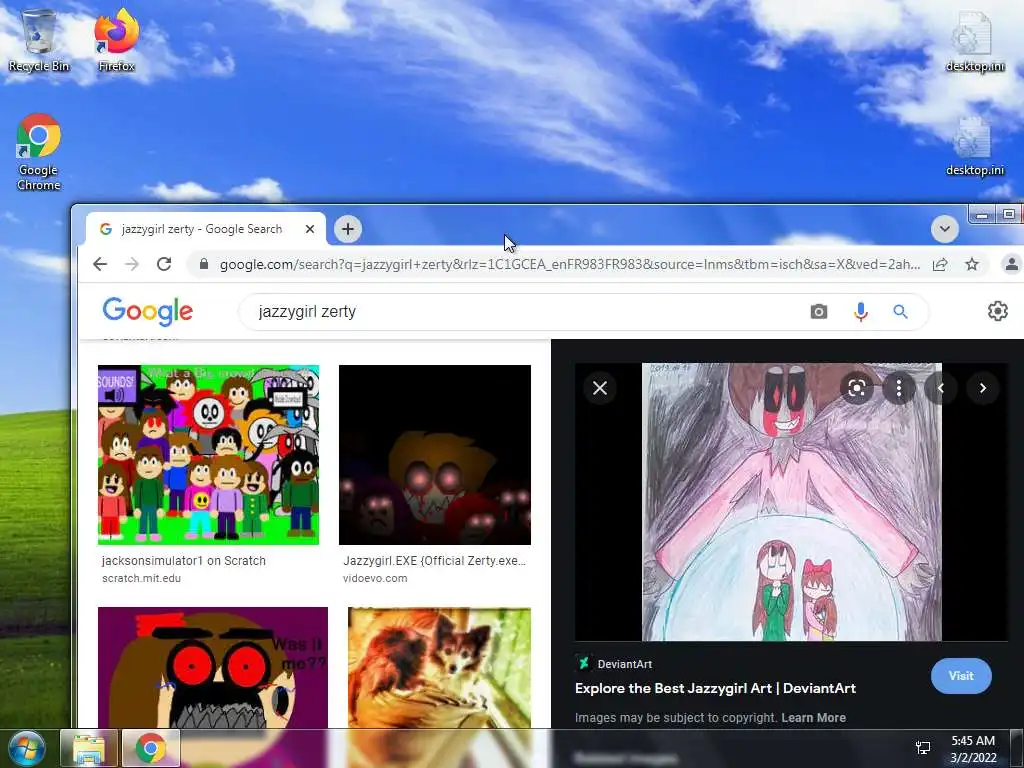The width and height of the screenshot is (1024, 768).
Task: Start voice search with the microphone icon
Action: tap(861, 312)
